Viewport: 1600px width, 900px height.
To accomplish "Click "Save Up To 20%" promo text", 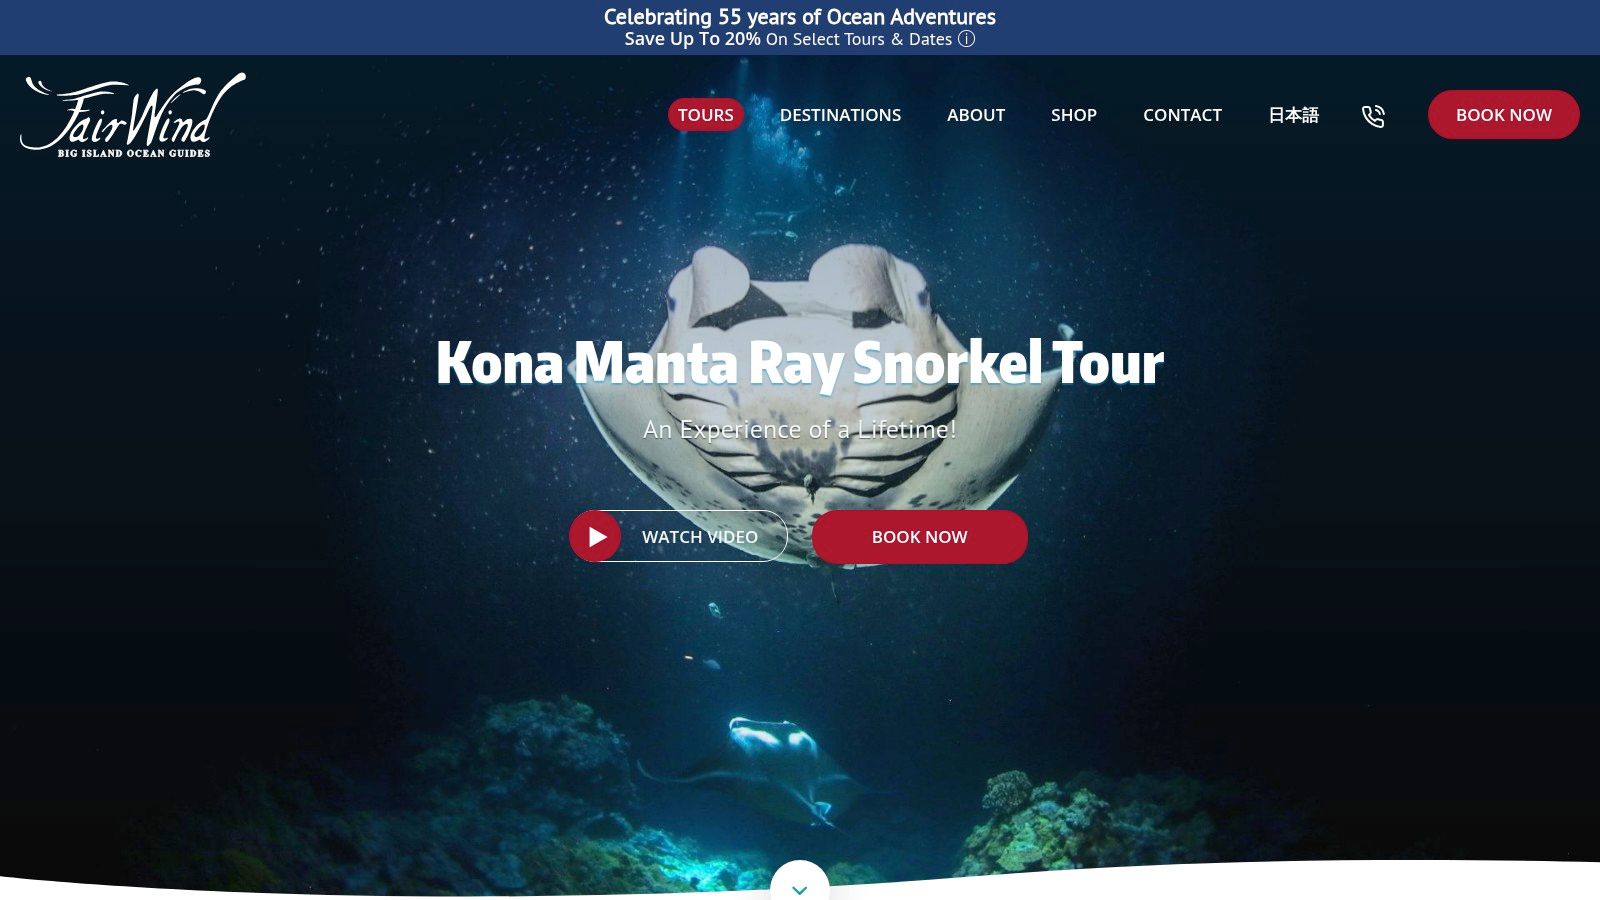I will (692, 39).
